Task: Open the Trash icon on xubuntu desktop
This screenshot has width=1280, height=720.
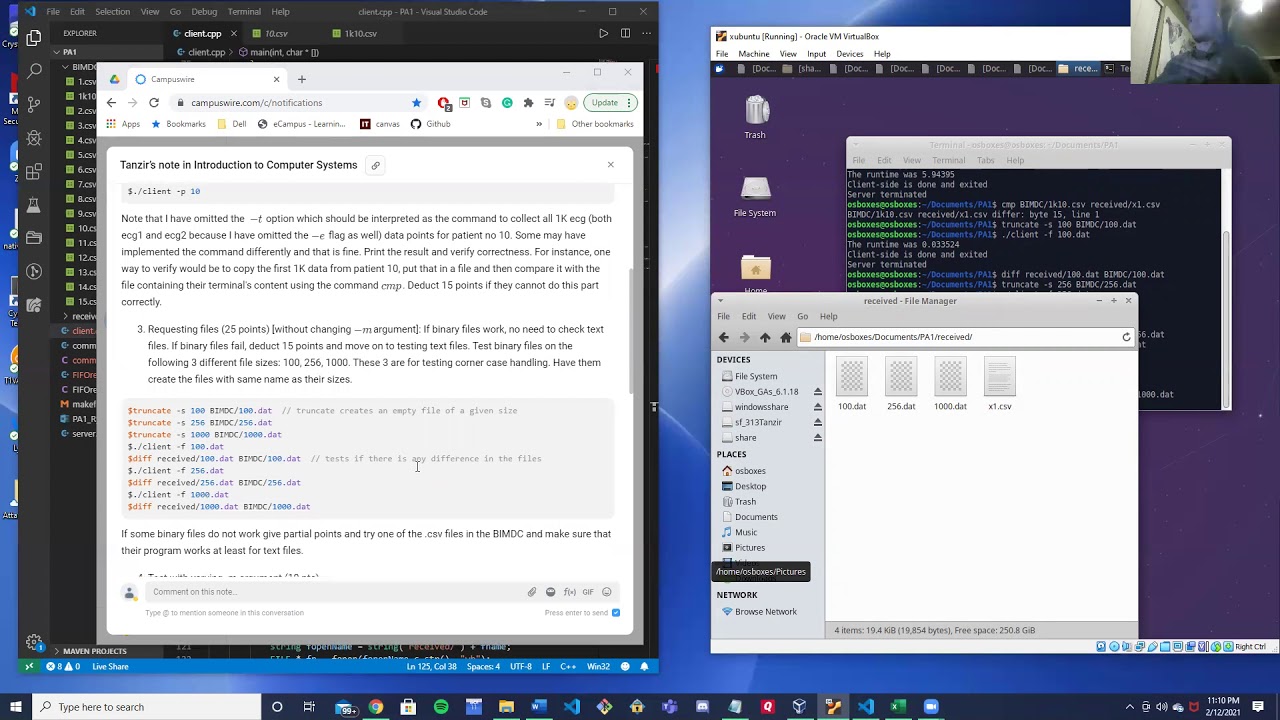Action: click(755, 117)
